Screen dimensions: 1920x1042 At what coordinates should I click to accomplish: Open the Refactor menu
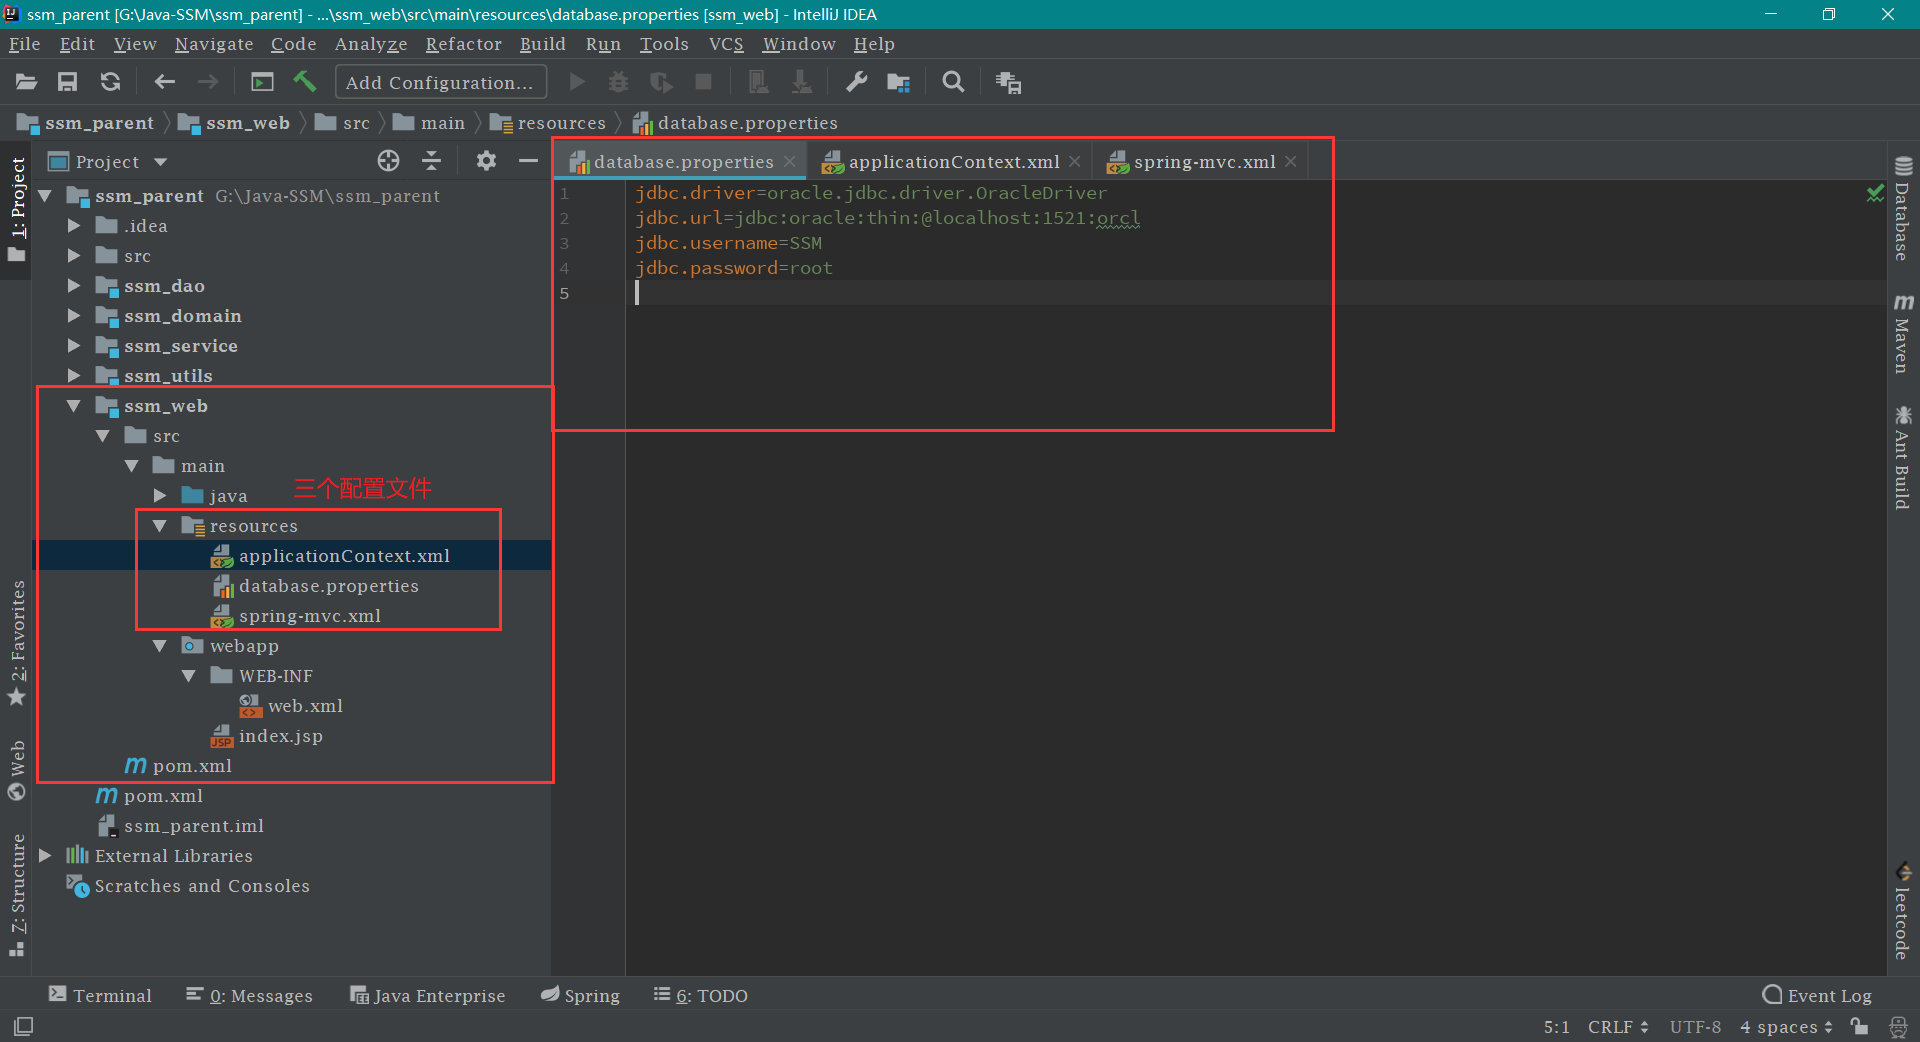click(463, 44)
